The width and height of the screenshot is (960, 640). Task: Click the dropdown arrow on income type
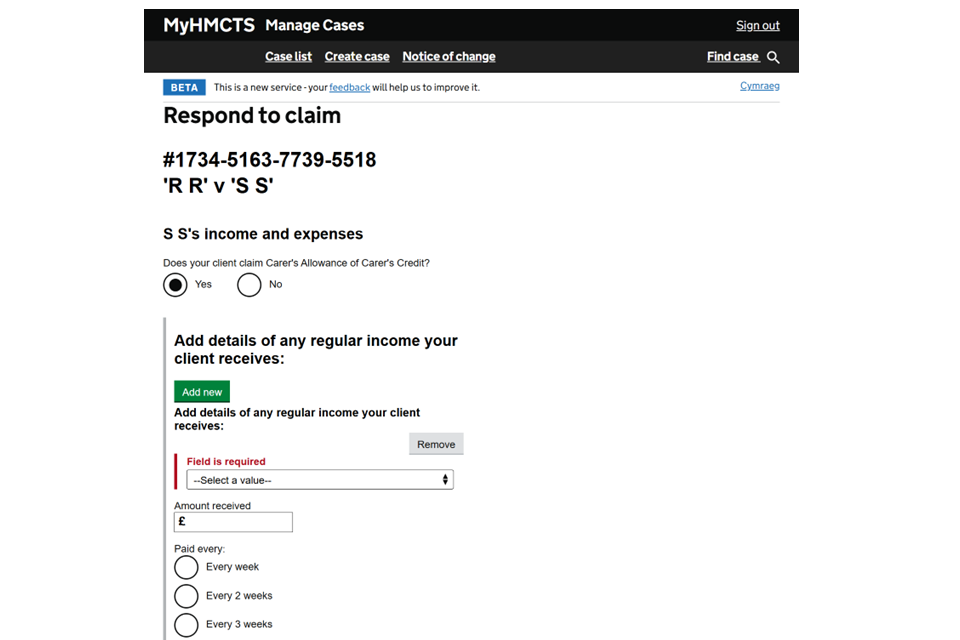coord(445,480)
